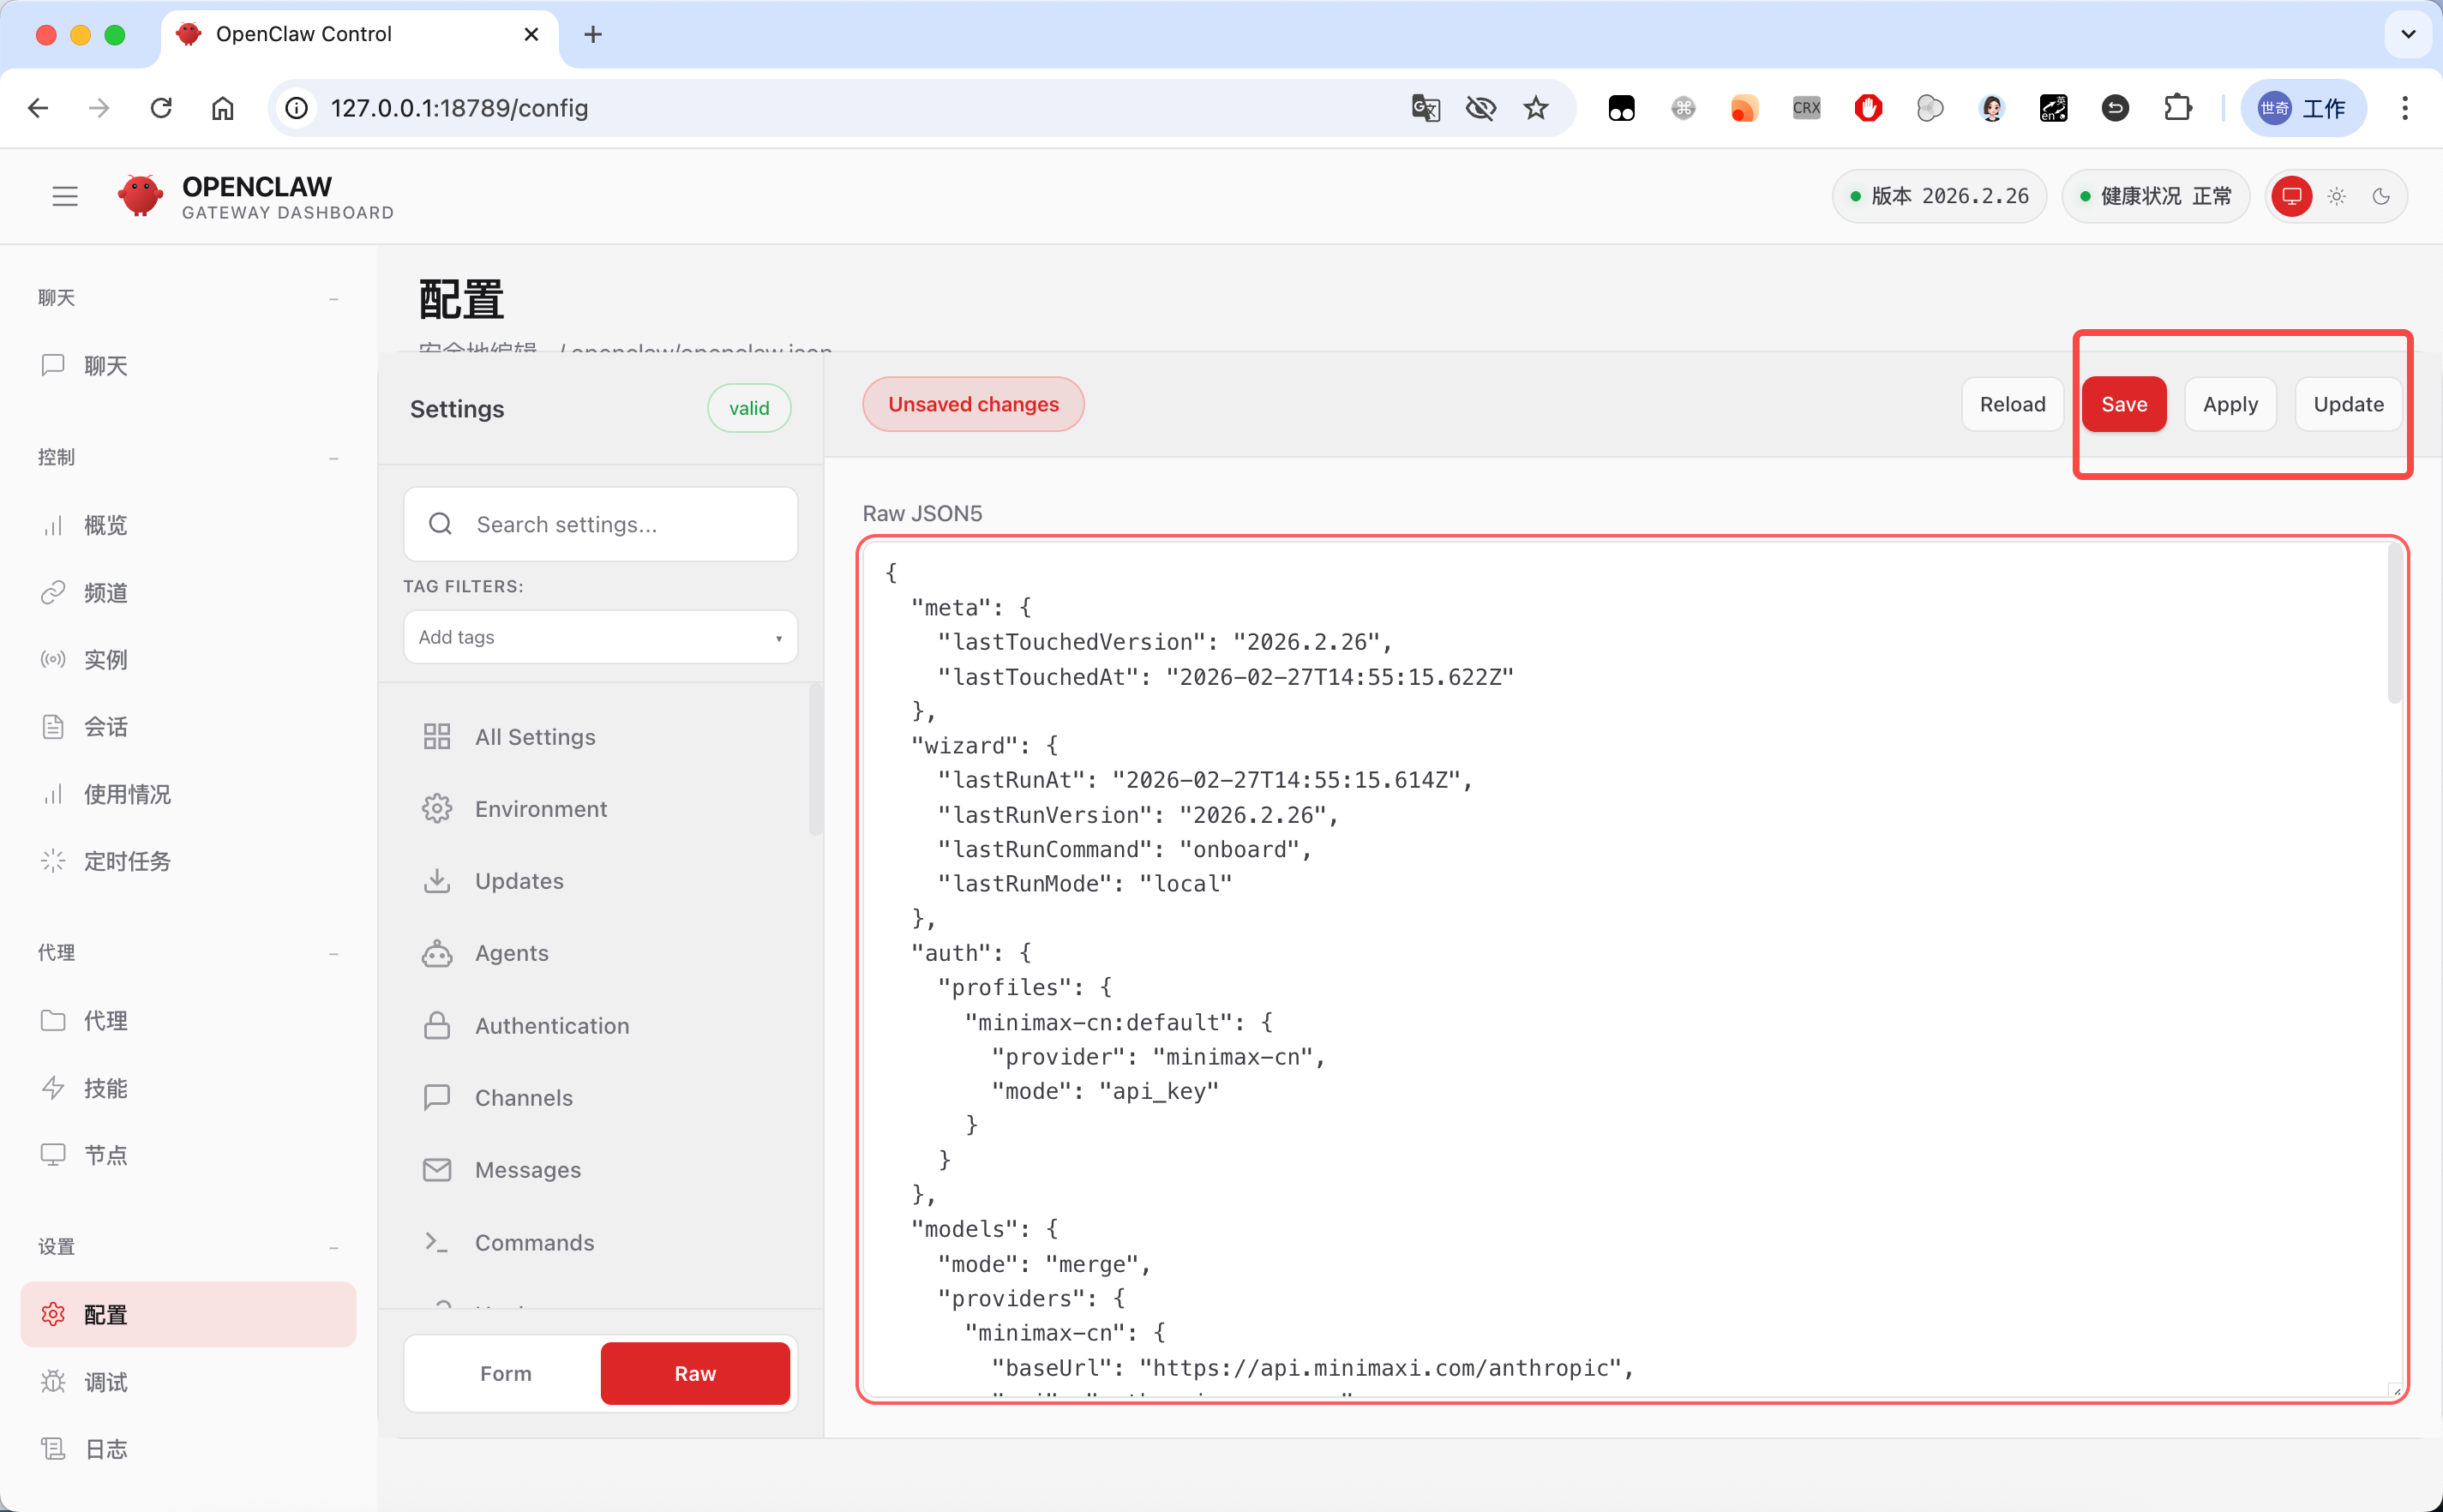This screenshot has height=1512, width=2443.
Task: Click the Search settings input field
Action: point(600,524)
